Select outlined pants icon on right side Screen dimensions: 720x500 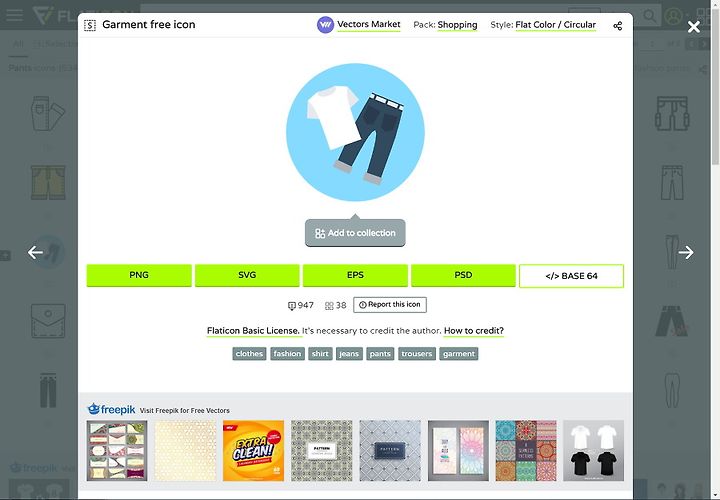pyautogui.click(x=672, y=183)
